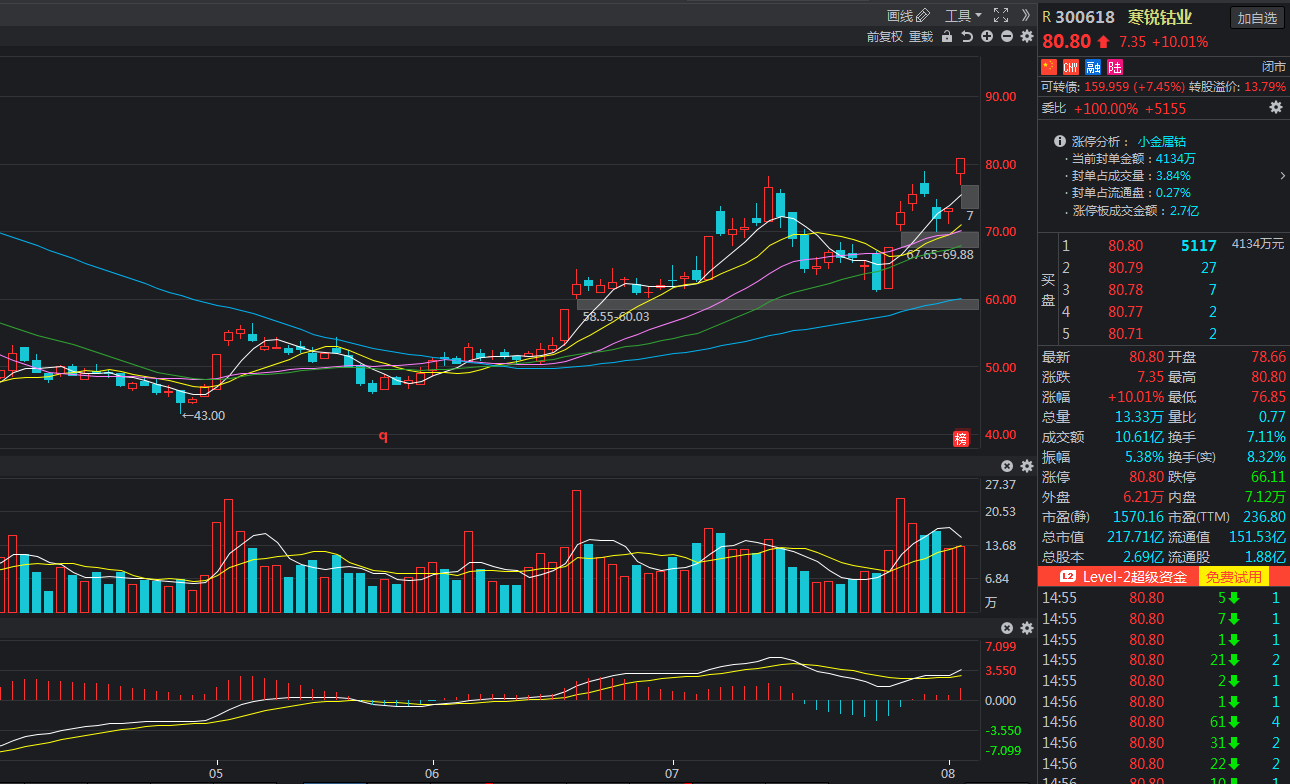Image resolution: width=1290 pixels, height=784 pixels.
Task: Toggle the chart lock icon
Action: [946, 37]
